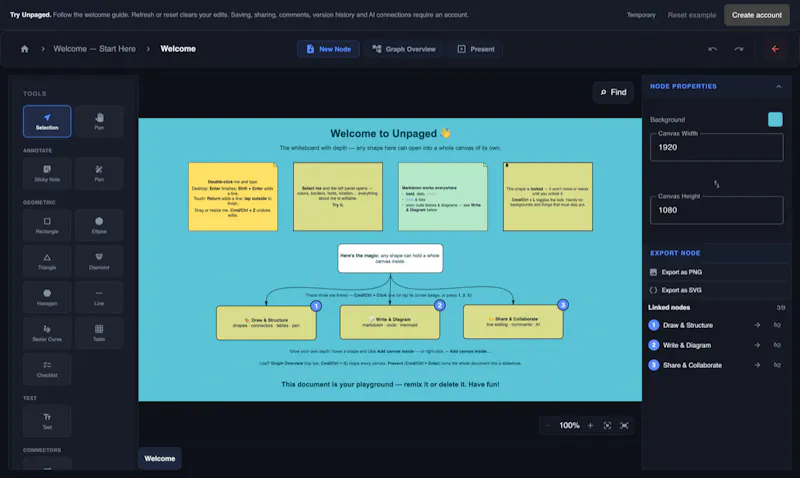800x478 pixels.
Task: Unlink the Write & Diagram node
Action: coord(777,345)
